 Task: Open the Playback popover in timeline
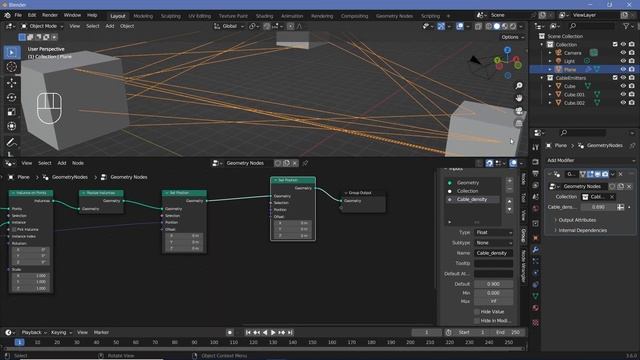34,333
